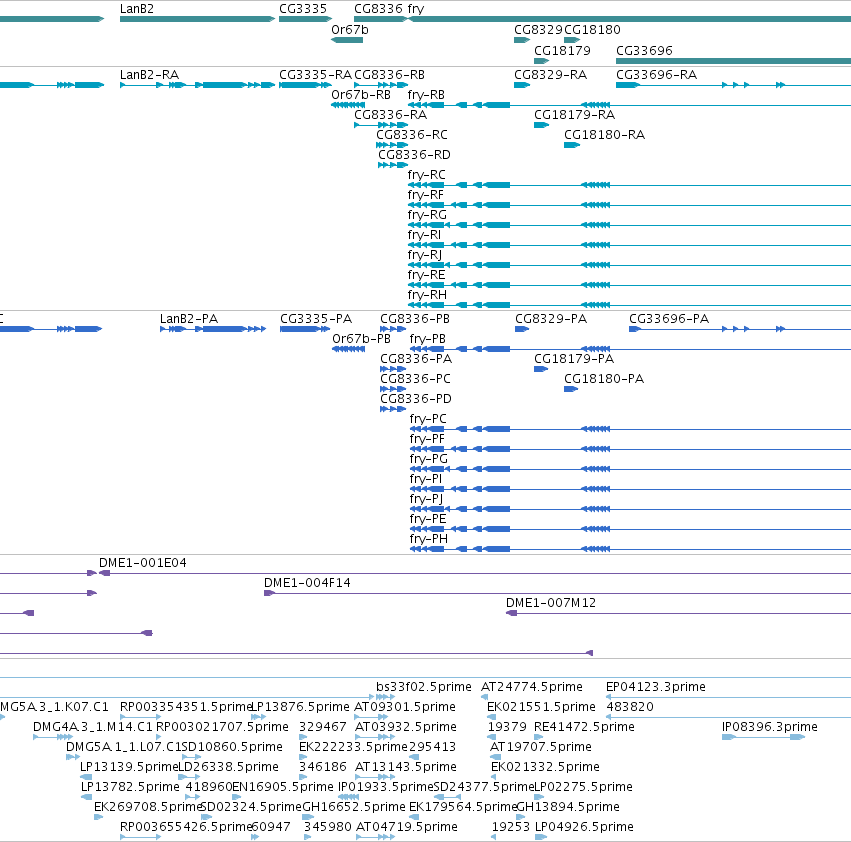
Task: Select the 483820 EST label
Action: tap(630, 707)
